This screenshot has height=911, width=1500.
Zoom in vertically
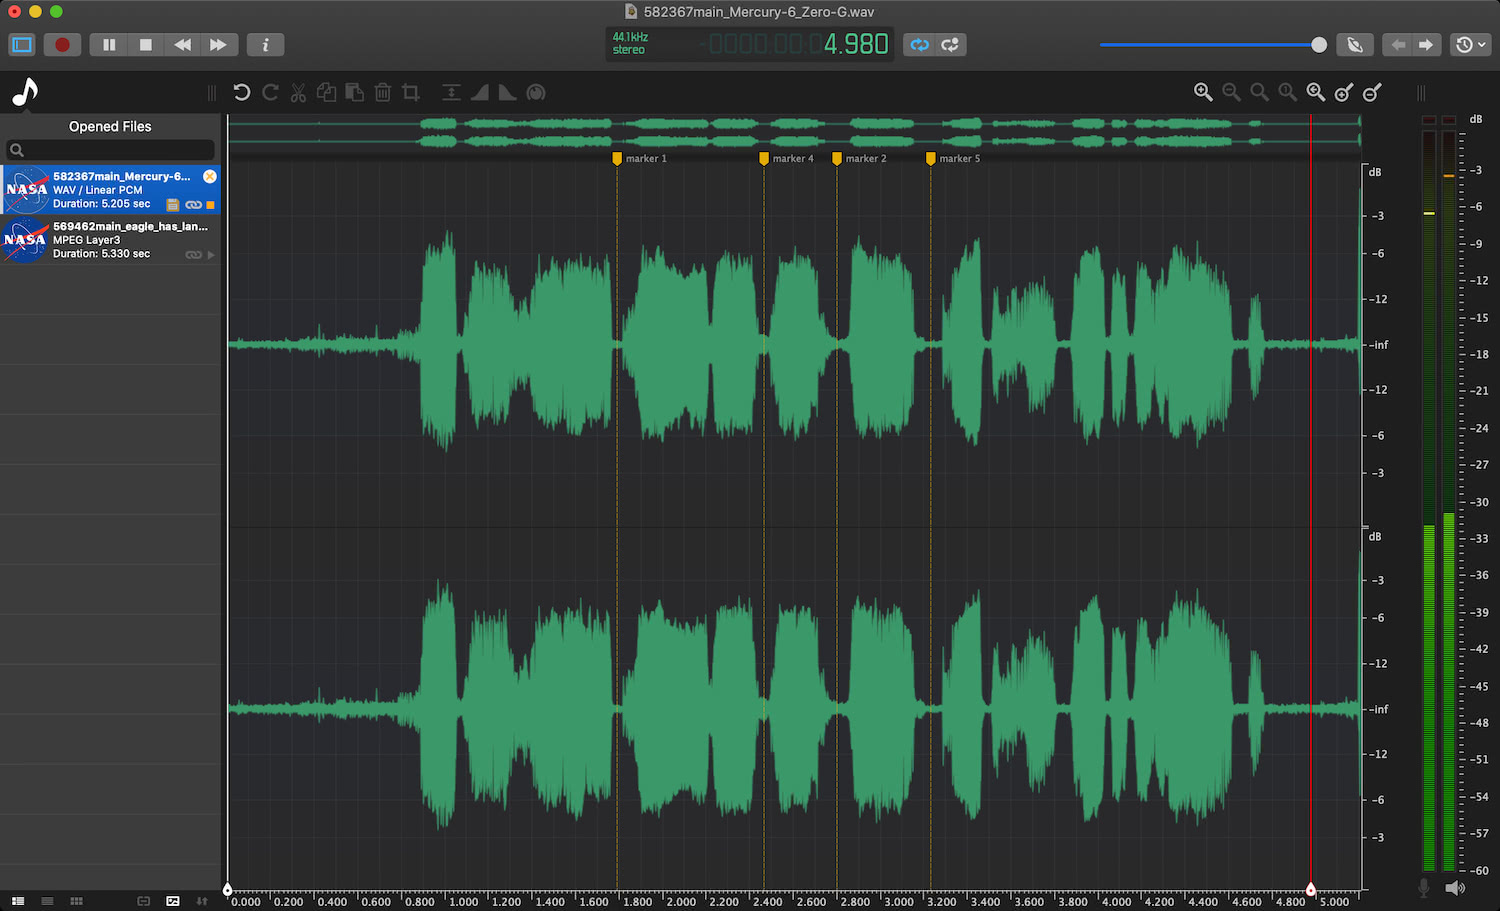1344,93
